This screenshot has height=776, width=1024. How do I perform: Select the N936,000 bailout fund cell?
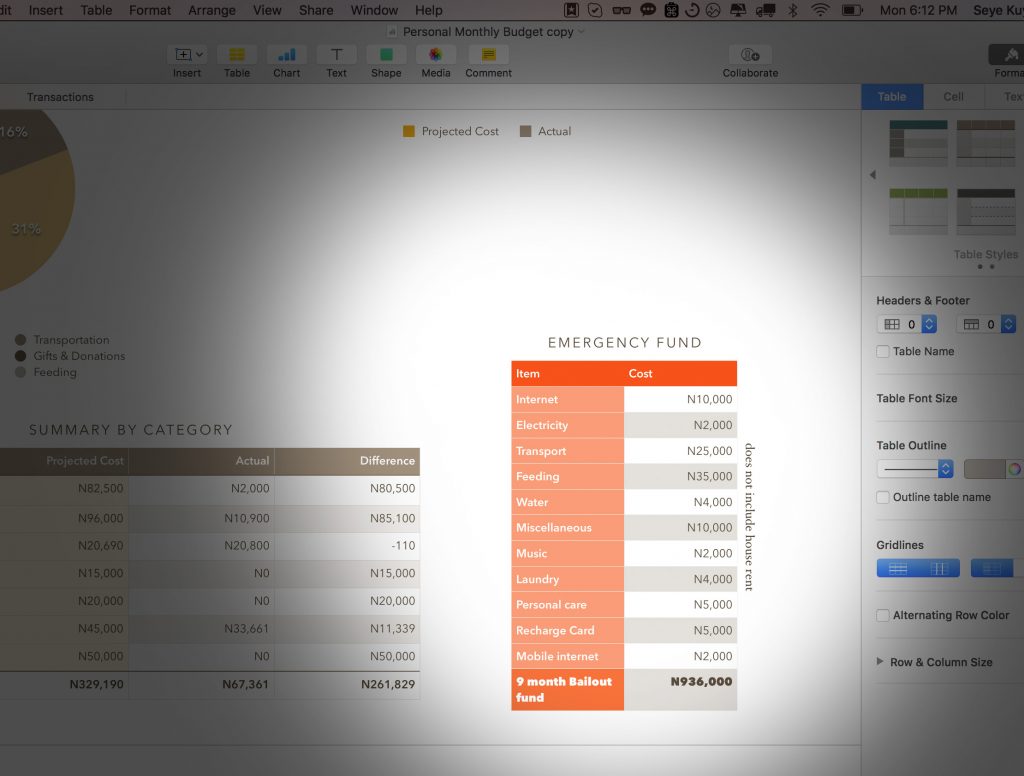tap(680, 689)
